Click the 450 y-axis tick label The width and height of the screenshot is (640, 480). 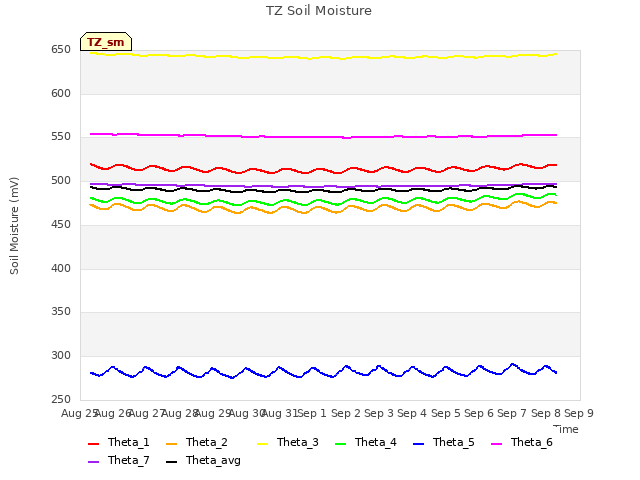tap(61, 224)
